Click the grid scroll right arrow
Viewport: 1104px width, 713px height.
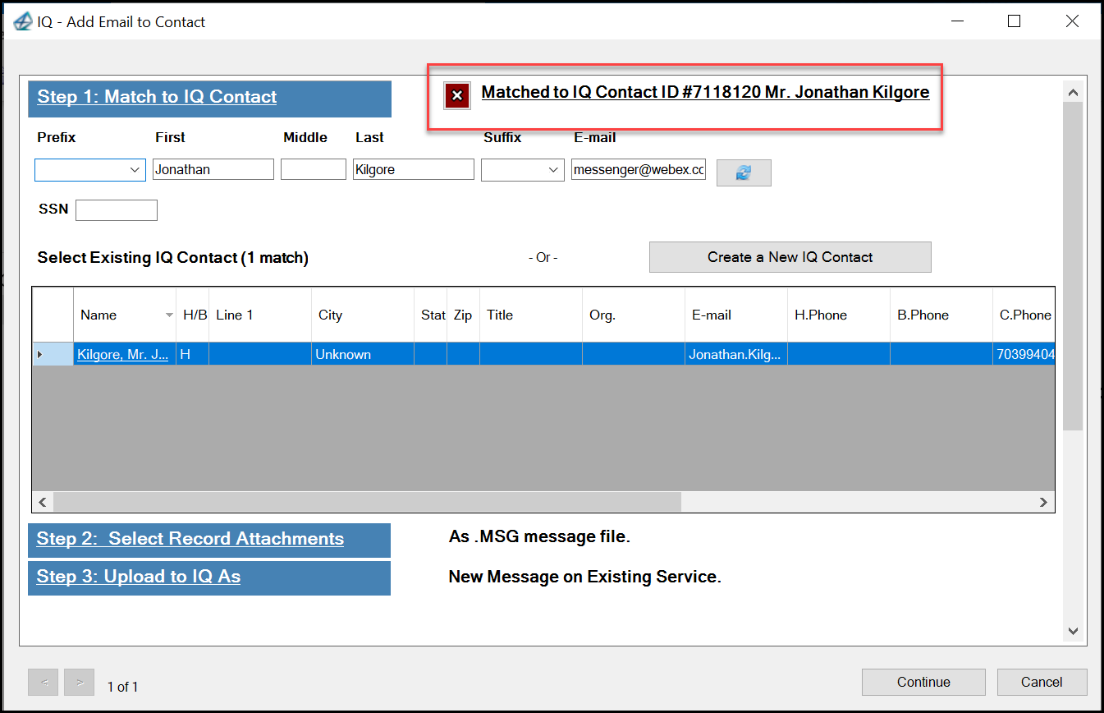(x=1043, y=502)
